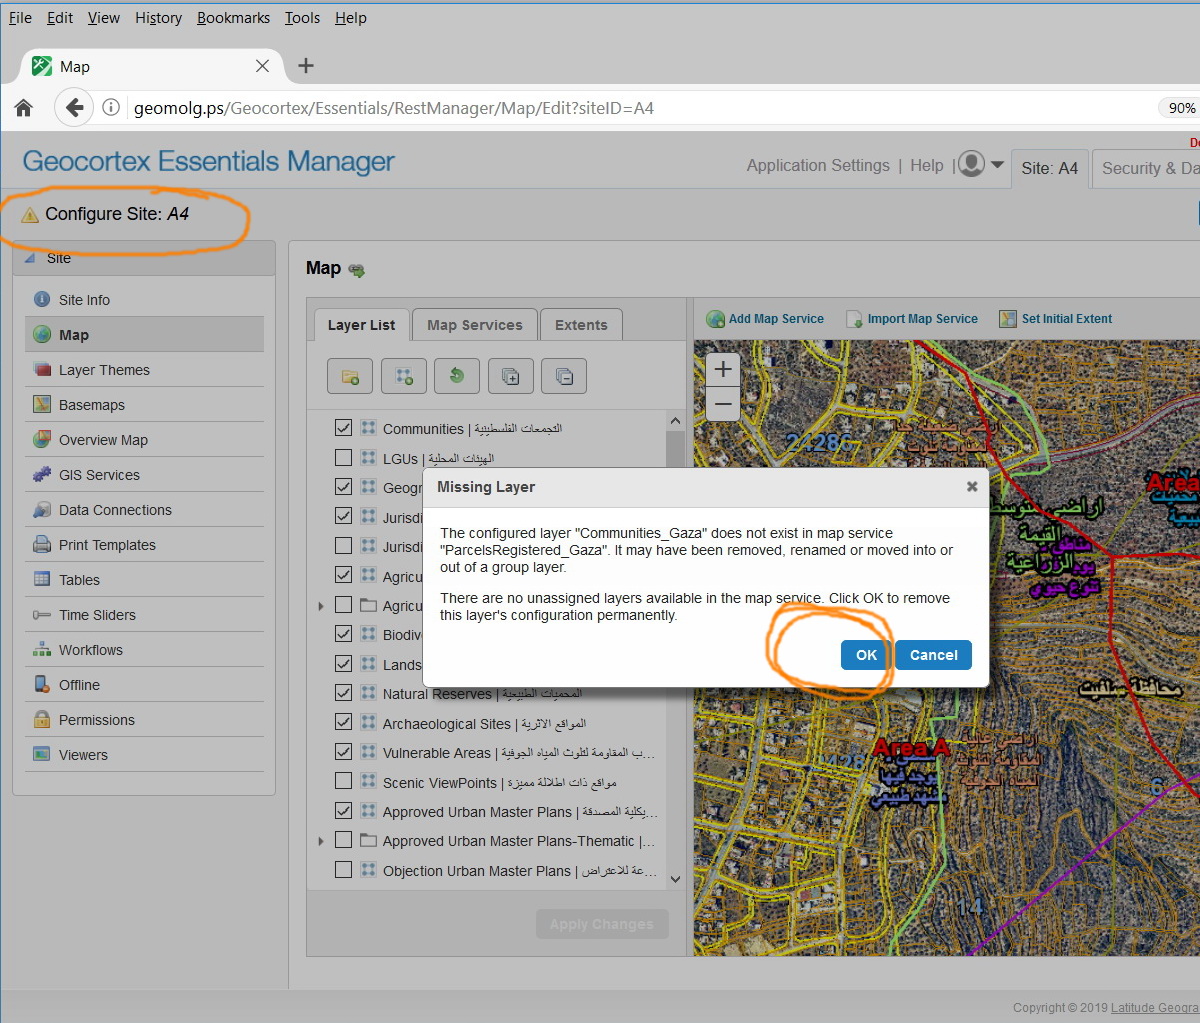Open the Site: A4 tab

click(1050, 168)
